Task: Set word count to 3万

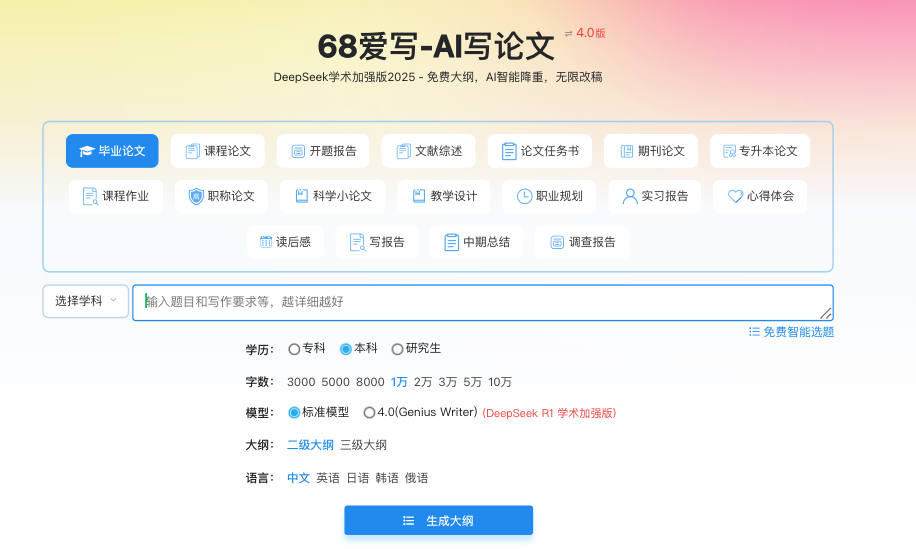Action: click(447, 382)
